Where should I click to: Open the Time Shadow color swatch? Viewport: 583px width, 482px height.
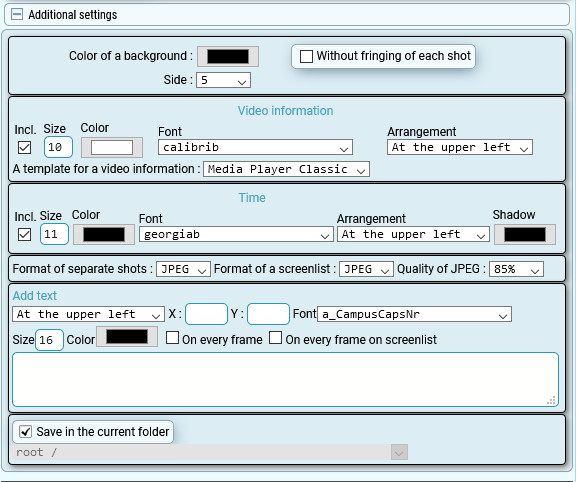525,235
